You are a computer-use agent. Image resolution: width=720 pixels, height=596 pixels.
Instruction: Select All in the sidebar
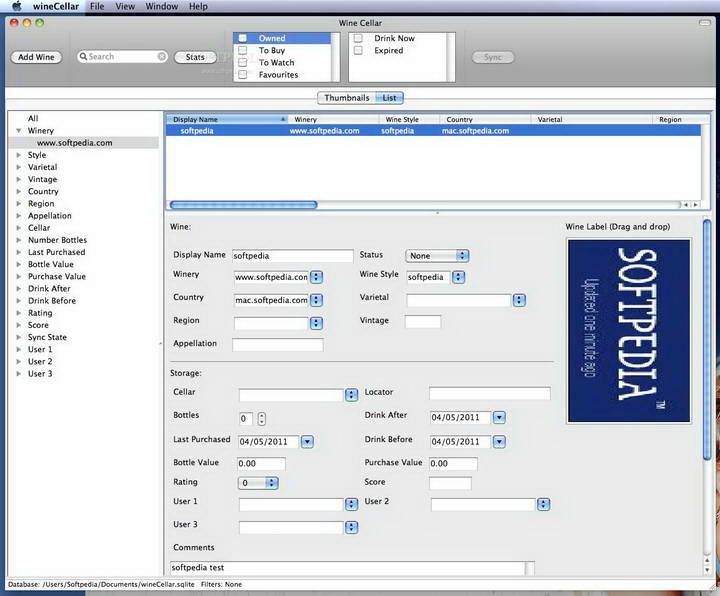pyautogui.click(x=33, y=118)
